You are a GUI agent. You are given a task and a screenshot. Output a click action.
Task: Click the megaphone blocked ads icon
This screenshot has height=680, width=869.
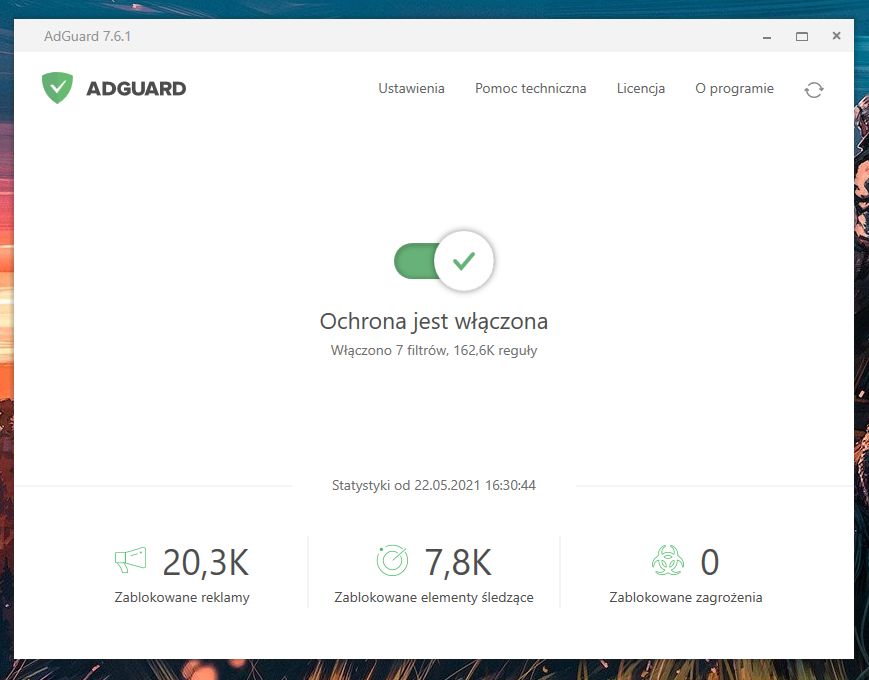[x=130, y=560]
